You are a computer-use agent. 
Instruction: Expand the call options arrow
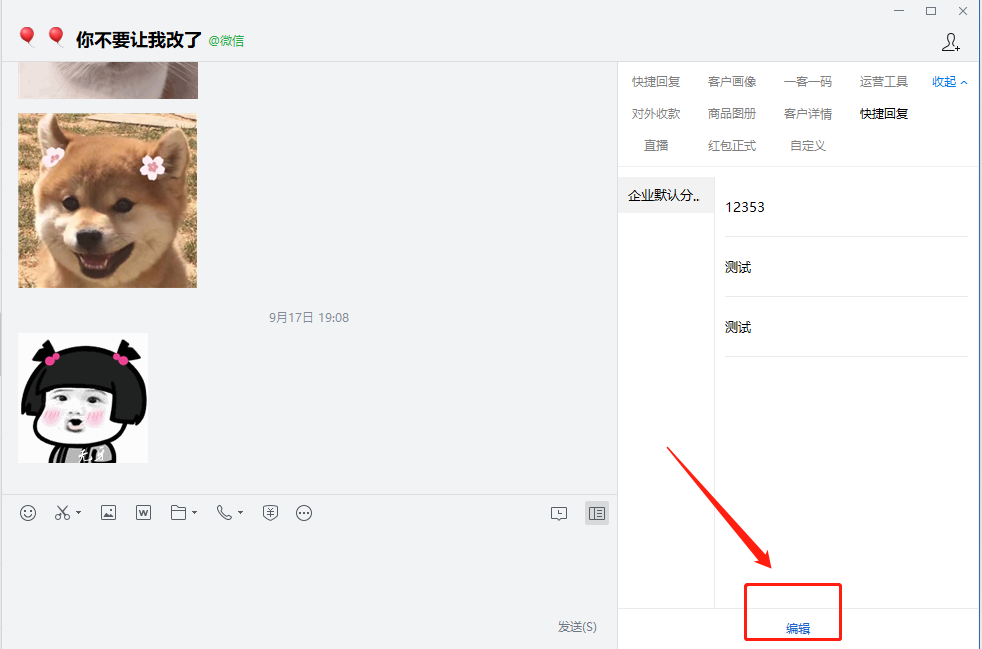click(240, 512)
